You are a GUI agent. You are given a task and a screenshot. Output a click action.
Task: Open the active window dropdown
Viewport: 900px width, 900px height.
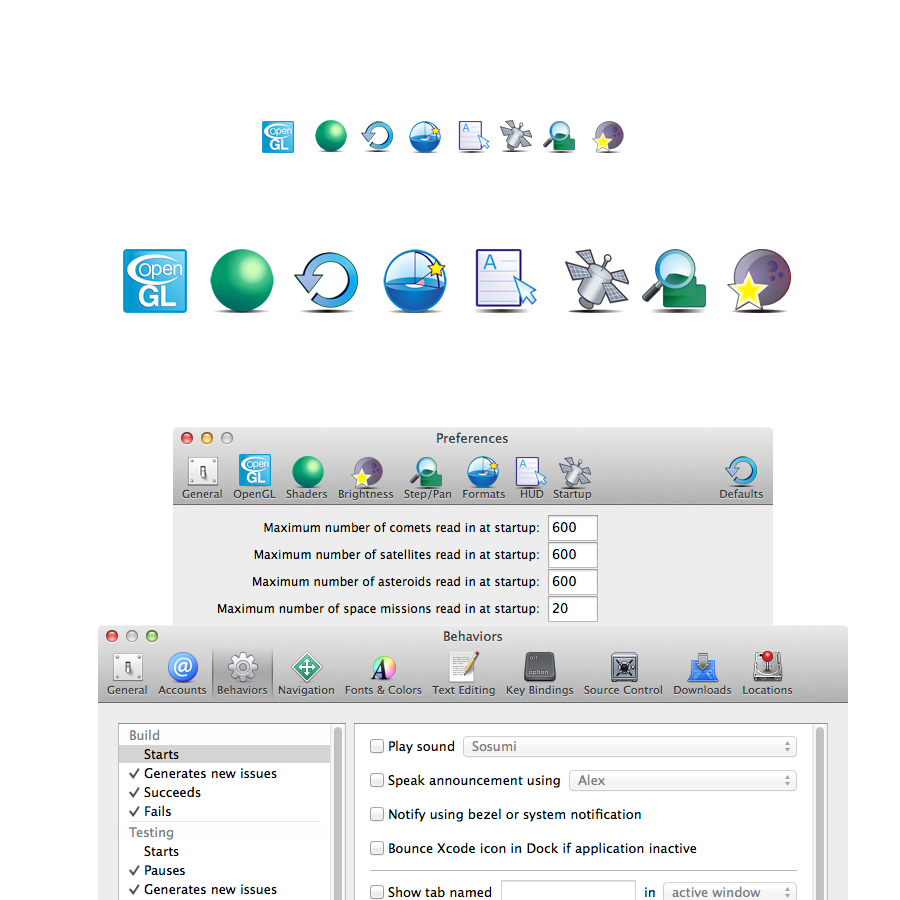[730, 891]
